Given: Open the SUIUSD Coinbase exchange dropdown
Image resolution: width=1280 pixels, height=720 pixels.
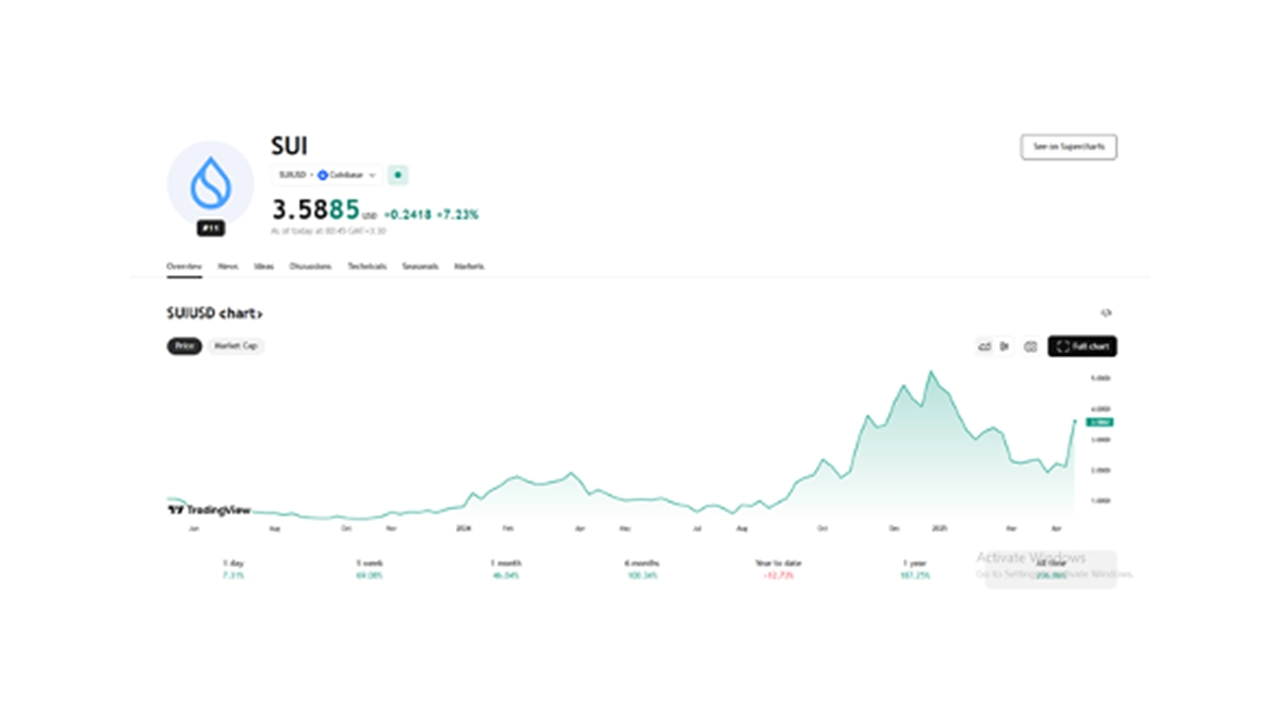Looking at the screenshot, I should [x=327, y=175].
